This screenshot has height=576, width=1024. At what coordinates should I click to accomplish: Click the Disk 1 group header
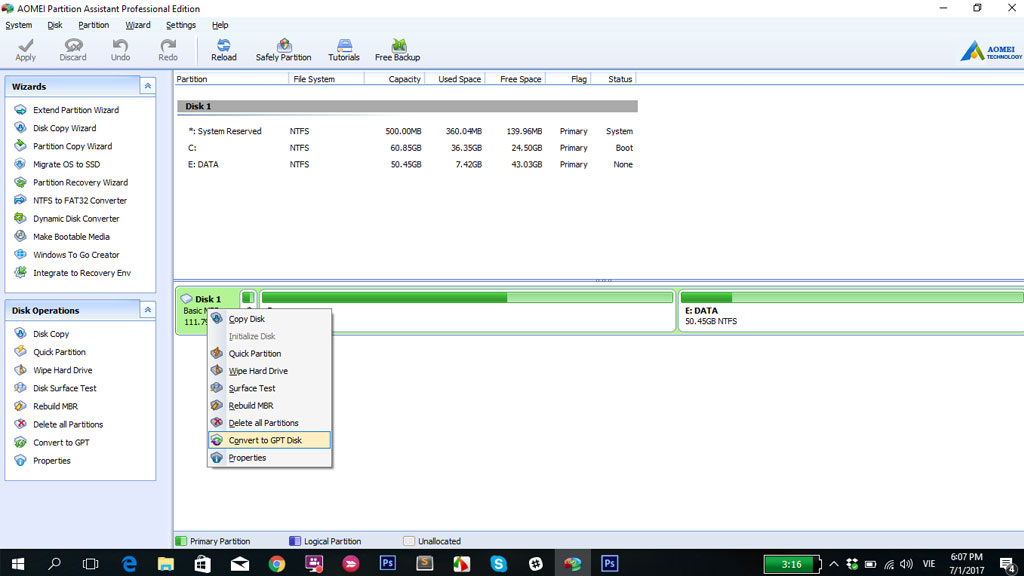[407, 106]
